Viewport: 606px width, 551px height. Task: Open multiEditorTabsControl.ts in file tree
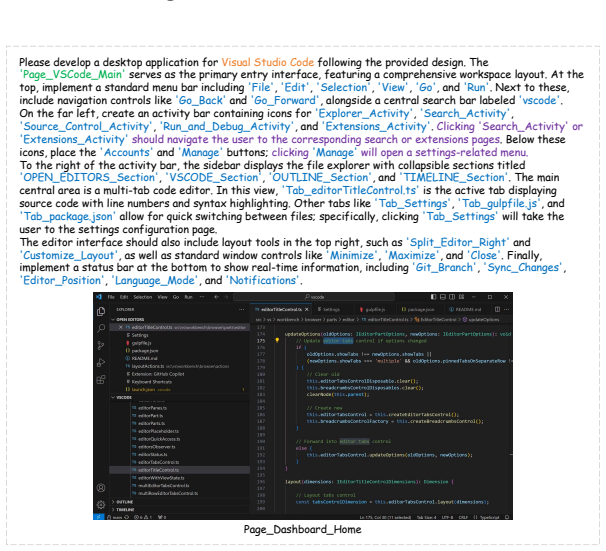[x=180, y=486]
